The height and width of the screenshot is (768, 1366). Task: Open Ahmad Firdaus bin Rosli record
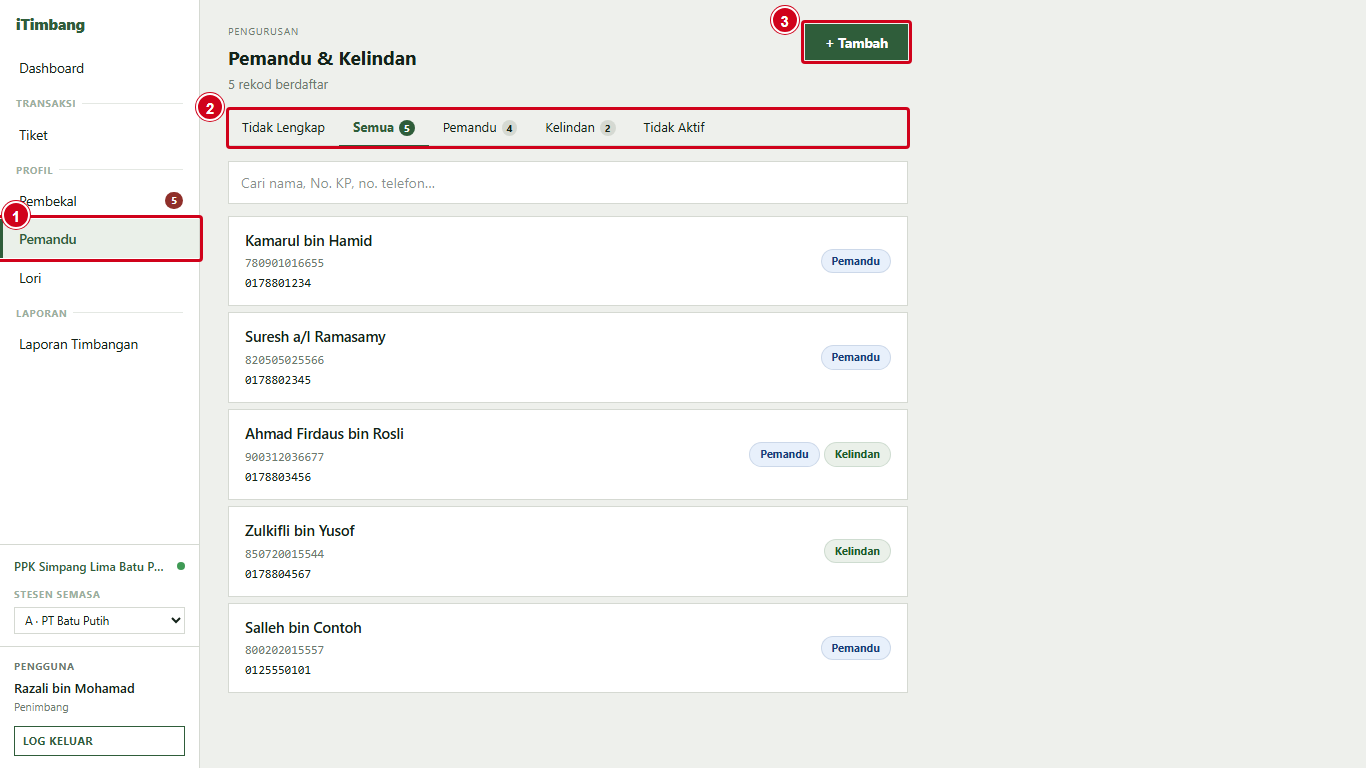coord(568,454)
